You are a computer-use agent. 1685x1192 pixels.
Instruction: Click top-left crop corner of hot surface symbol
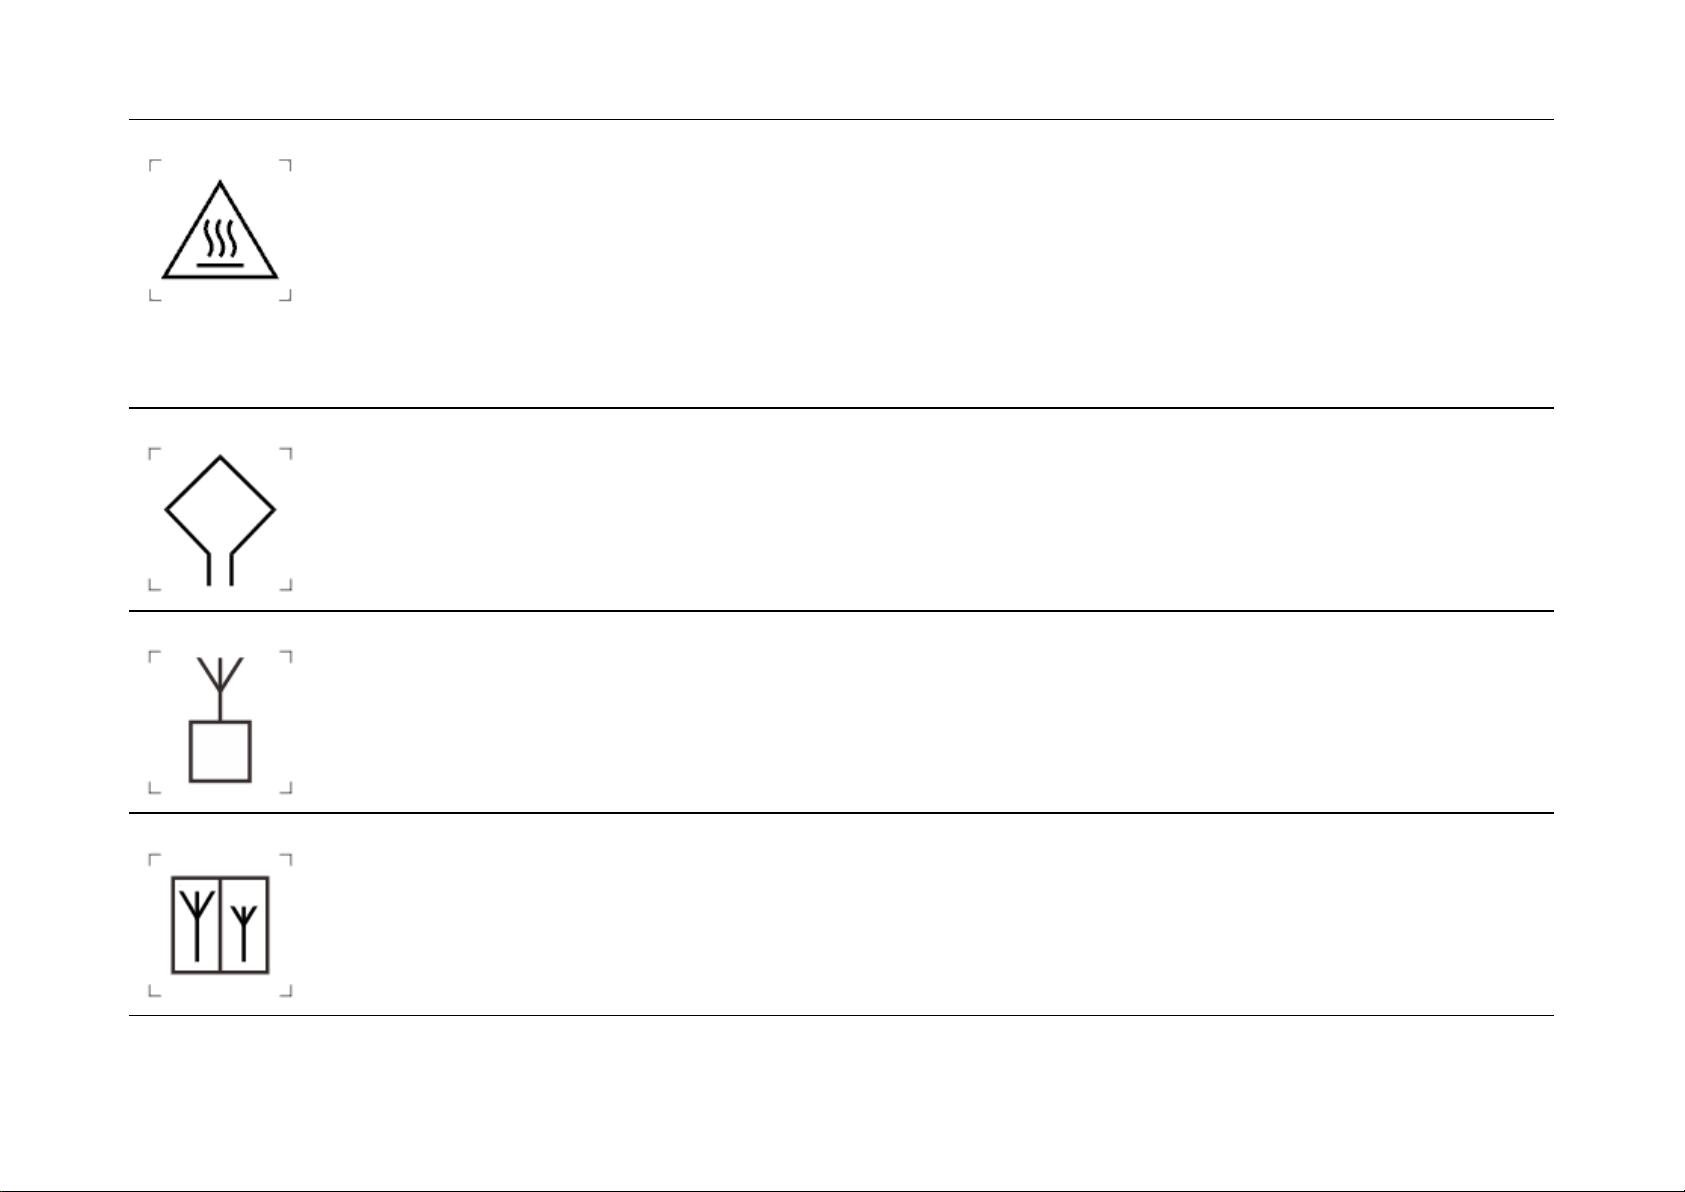(x=153, y=163)
